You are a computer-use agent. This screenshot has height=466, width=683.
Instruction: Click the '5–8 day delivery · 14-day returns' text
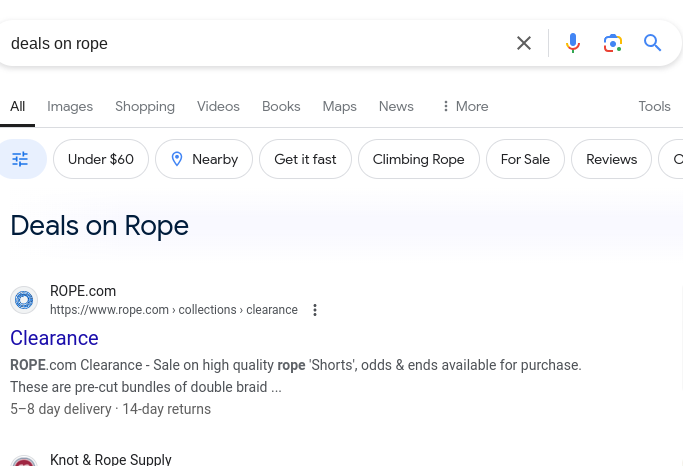111,409
